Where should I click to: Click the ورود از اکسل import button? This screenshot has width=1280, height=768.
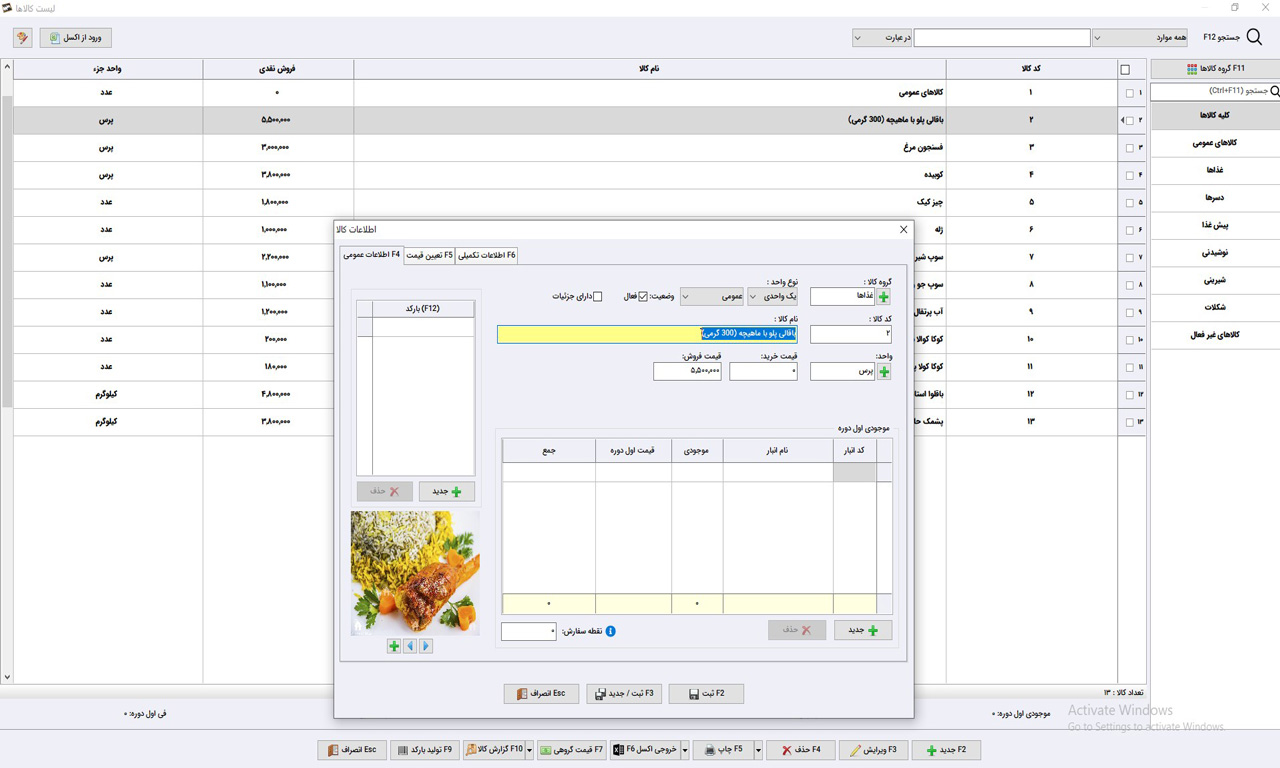pos(75,38)
